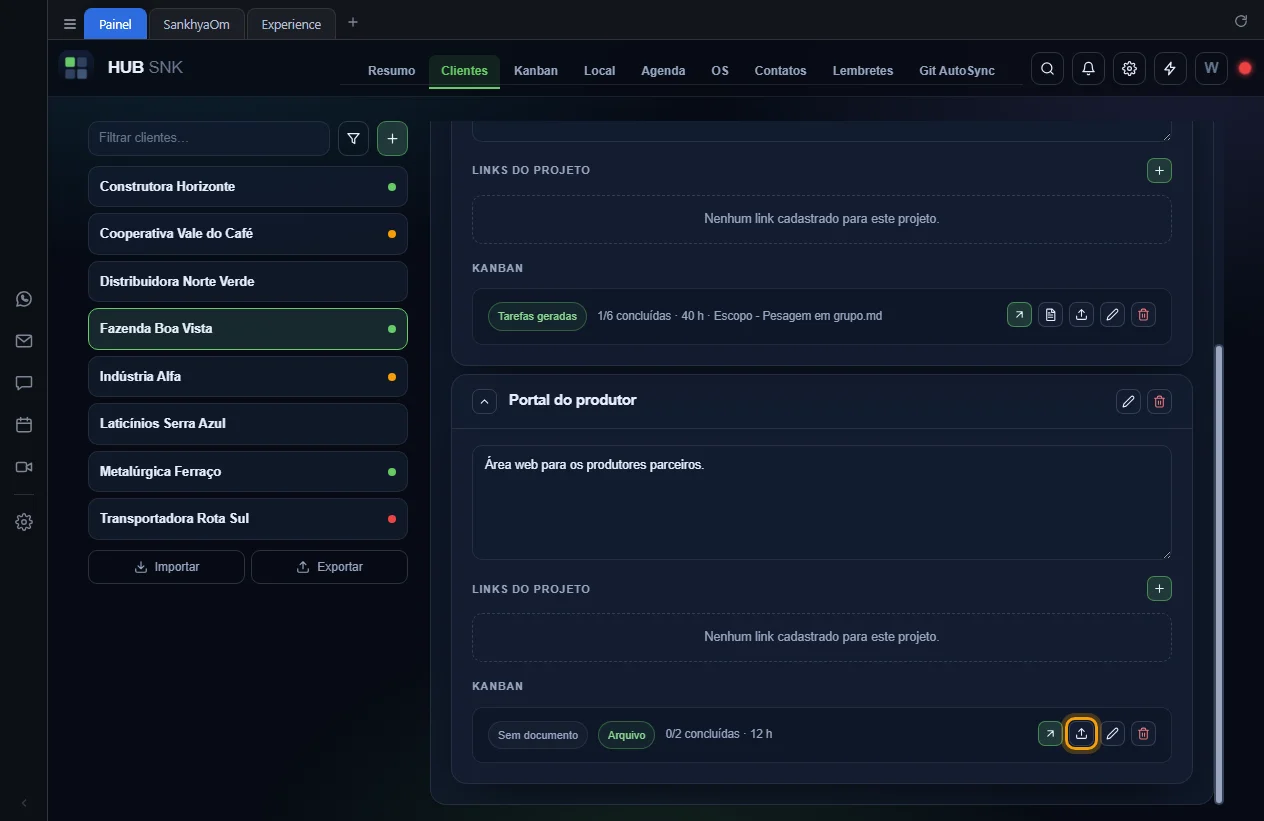Focus the Filtrar clientes search field
Image resolution: width=1264 pixels, height=821 pixels.
coord(209,138)
